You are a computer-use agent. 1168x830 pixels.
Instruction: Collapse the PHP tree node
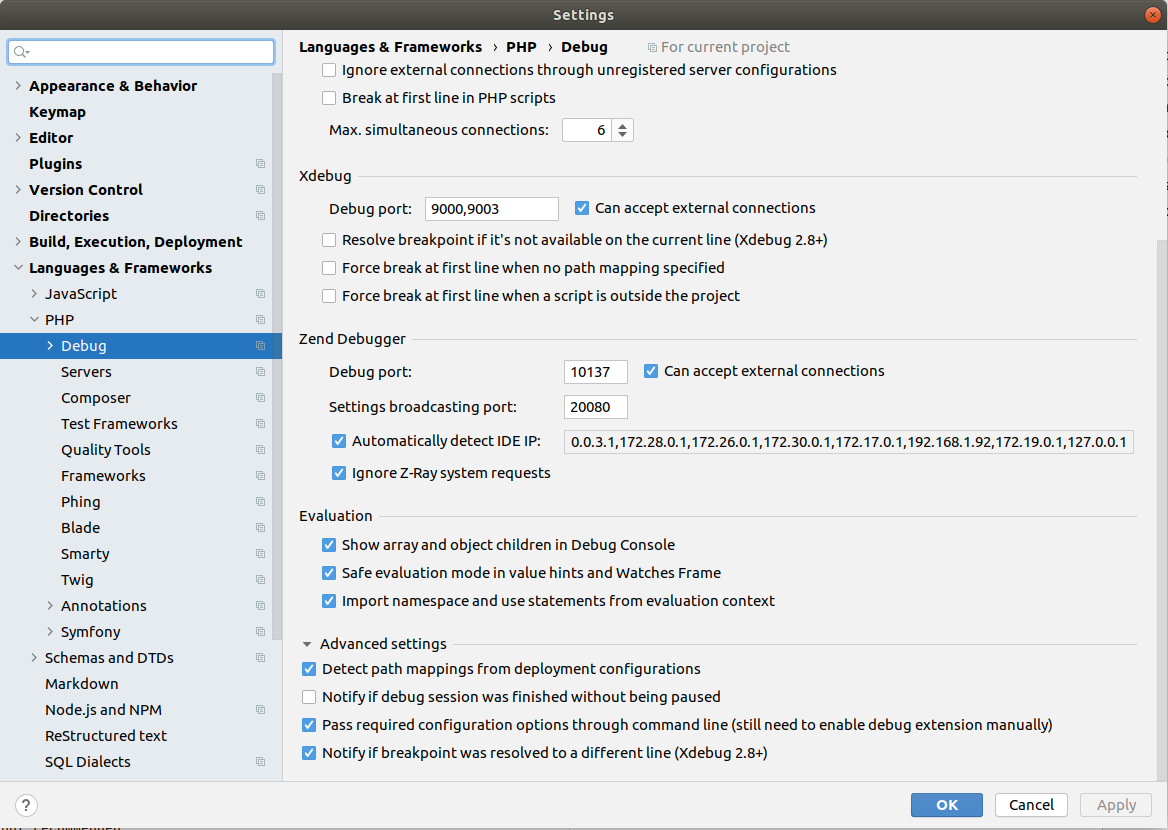coord(34,320)
